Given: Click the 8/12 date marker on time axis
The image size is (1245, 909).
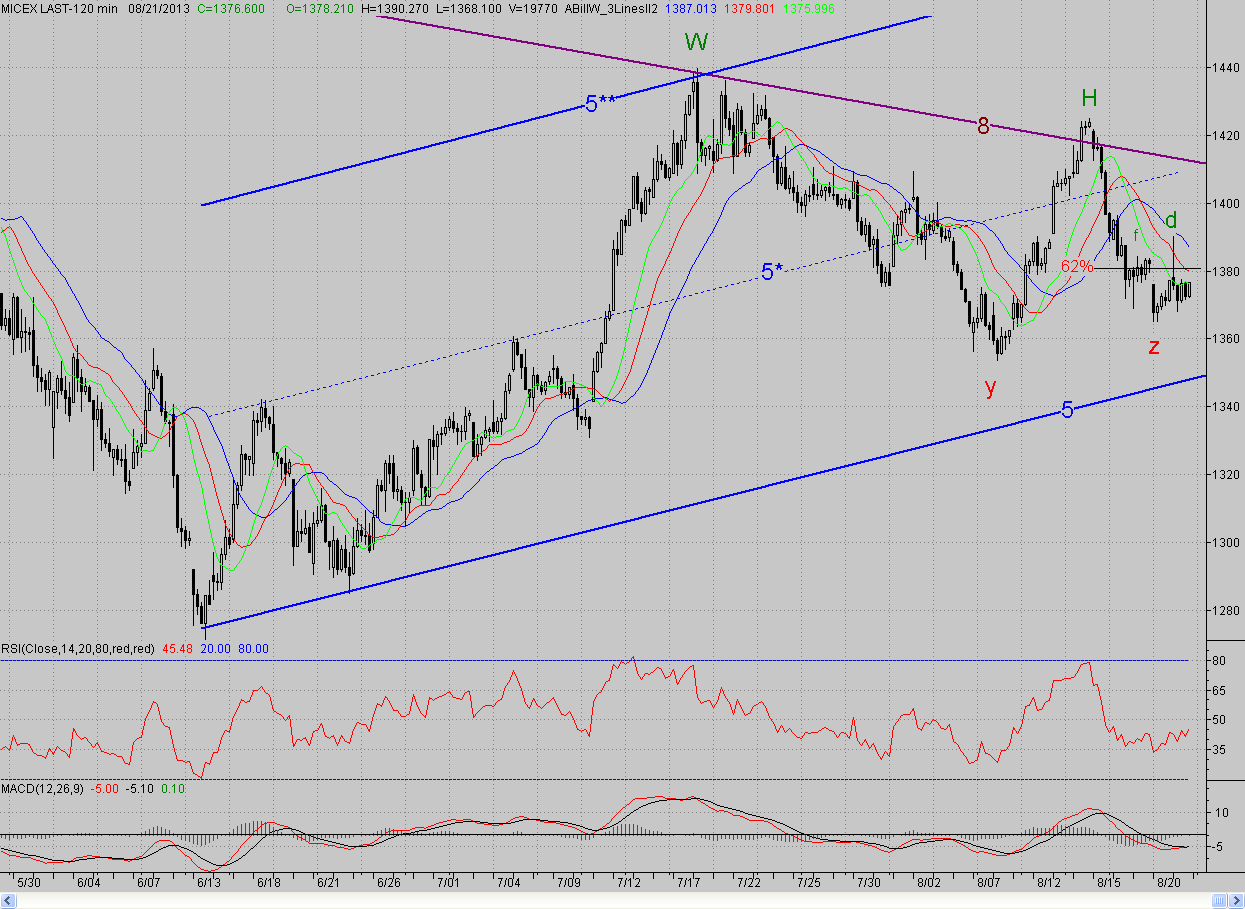Looking at the screenshot, I should [x=1048, y=884].
